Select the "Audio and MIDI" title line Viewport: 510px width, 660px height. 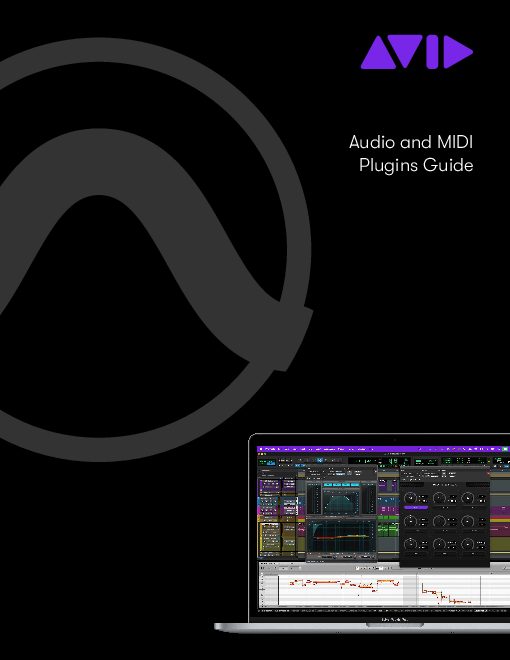tap(411, 142)
